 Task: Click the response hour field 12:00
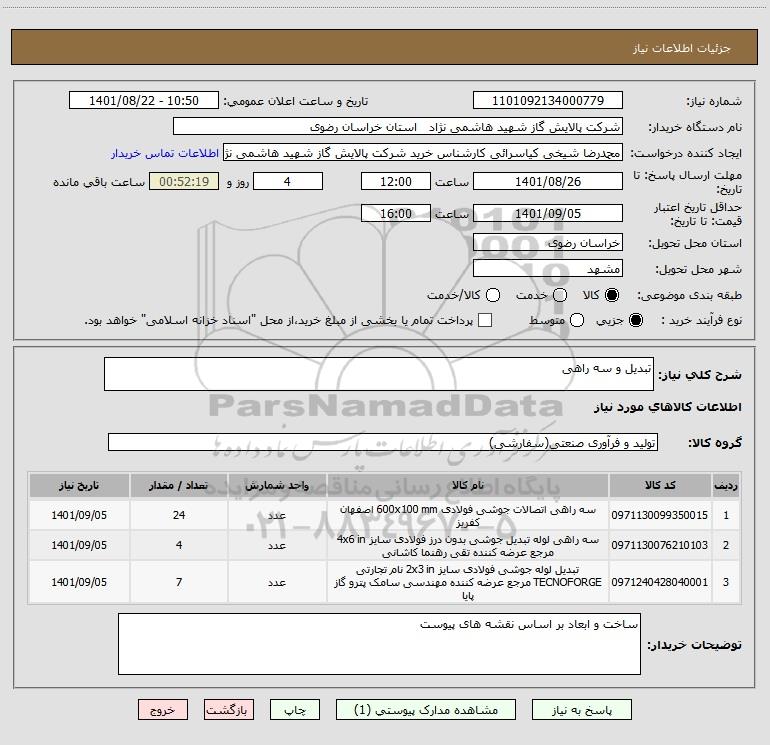[396, 181]
